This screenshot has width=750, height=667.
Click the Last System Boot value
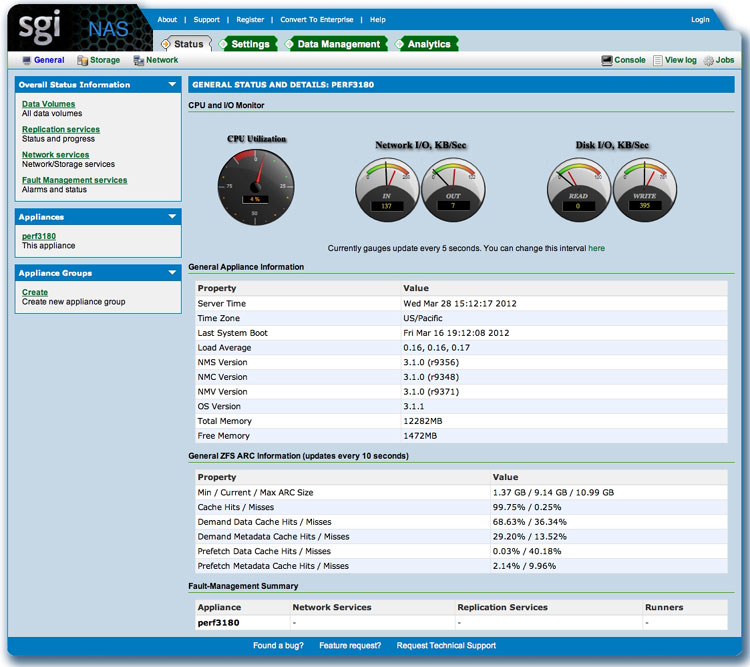[456, 333]
